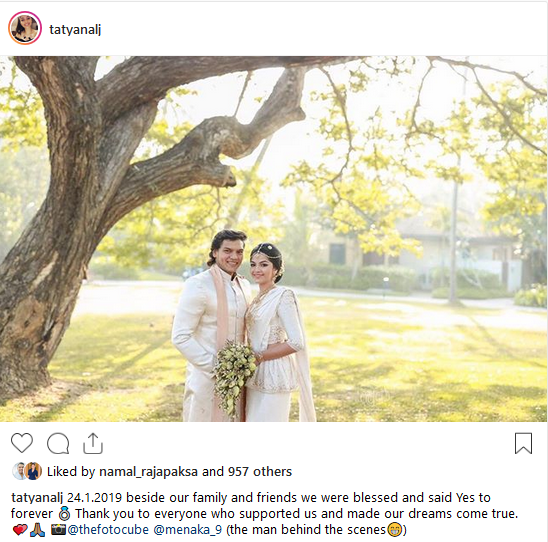Click the grinning emoji after 'scenes'

coord(394,530)
